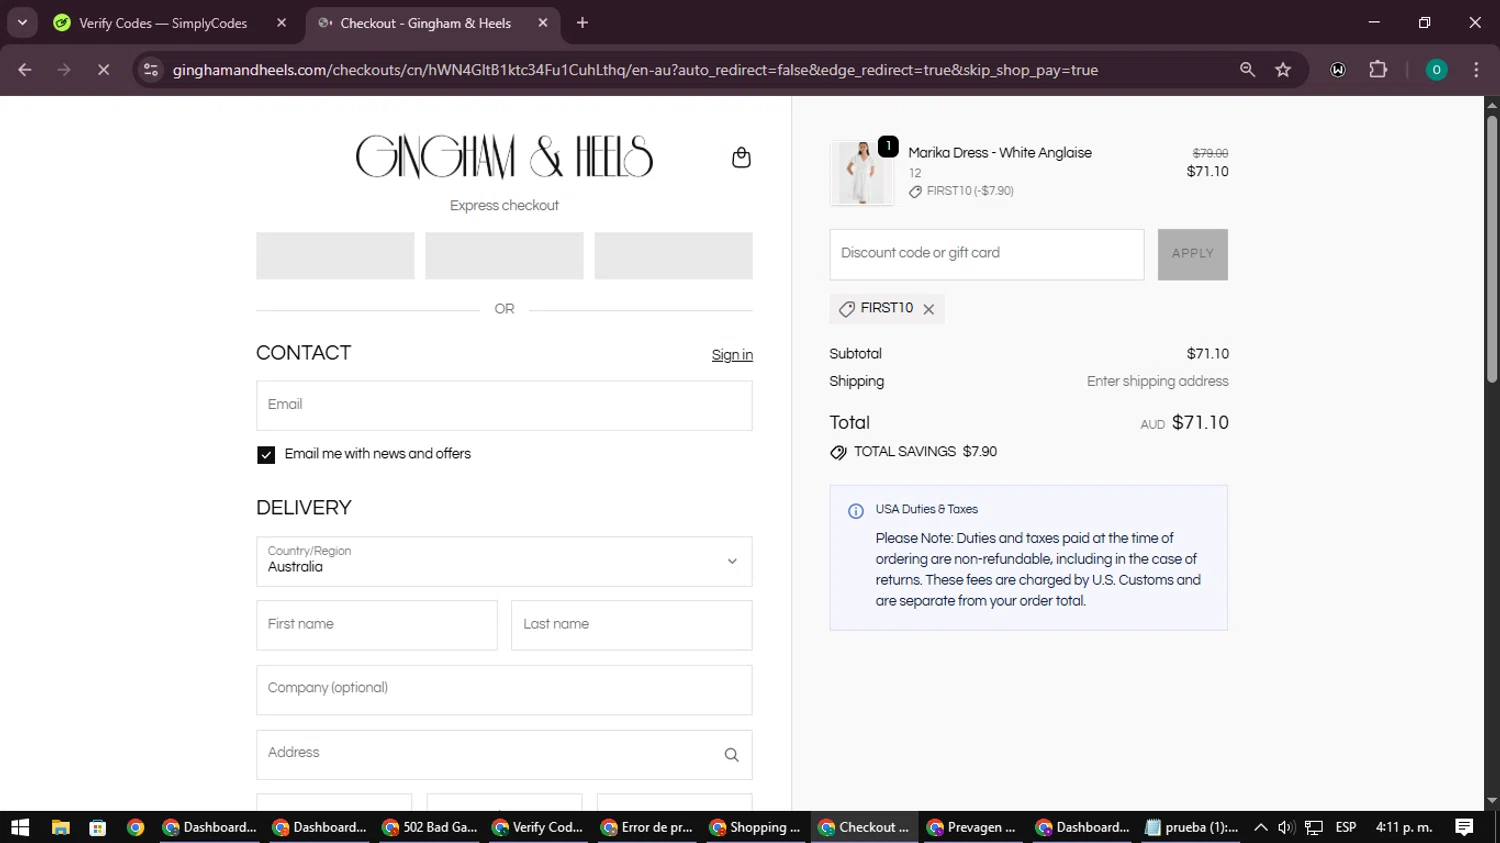Open site information icon in address bar
The height and width of the screenshot is (843, 1500).
151,70
